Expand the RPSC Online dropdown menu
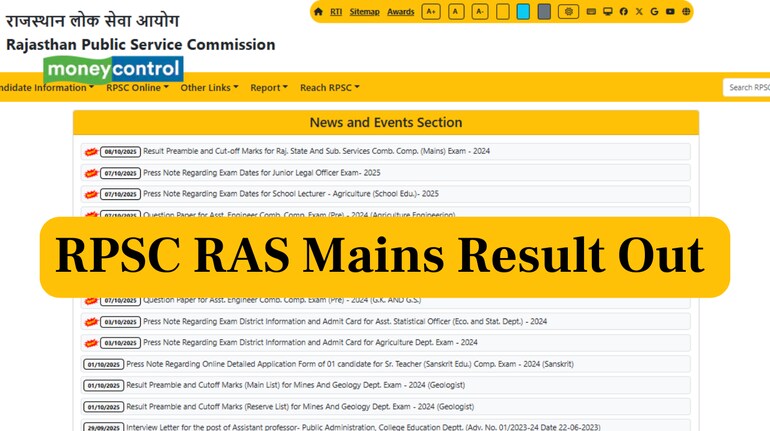 pyautogui.click(x=137, y=88)
